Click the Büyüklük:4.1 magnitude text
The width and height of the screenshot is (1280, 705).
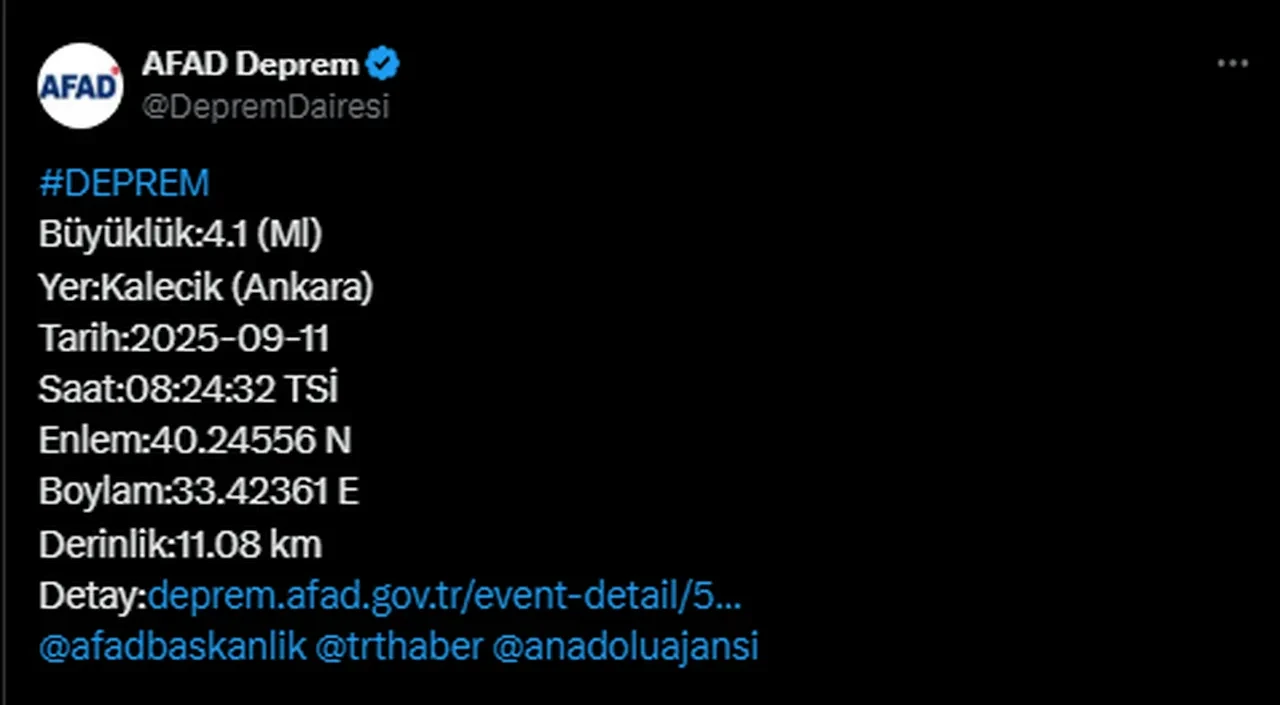[180, 236]
